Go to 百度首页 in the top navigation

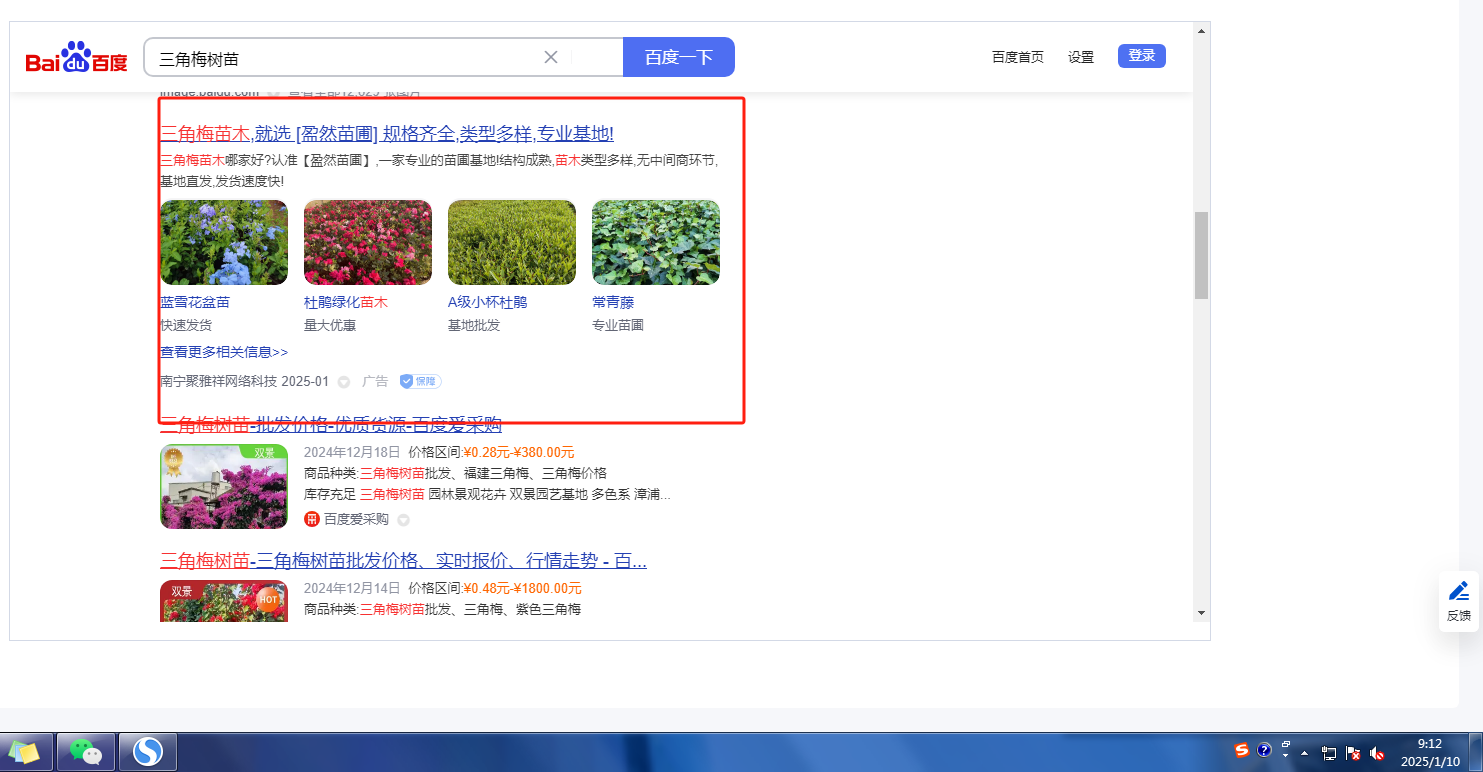click(x=1017, y=57)
